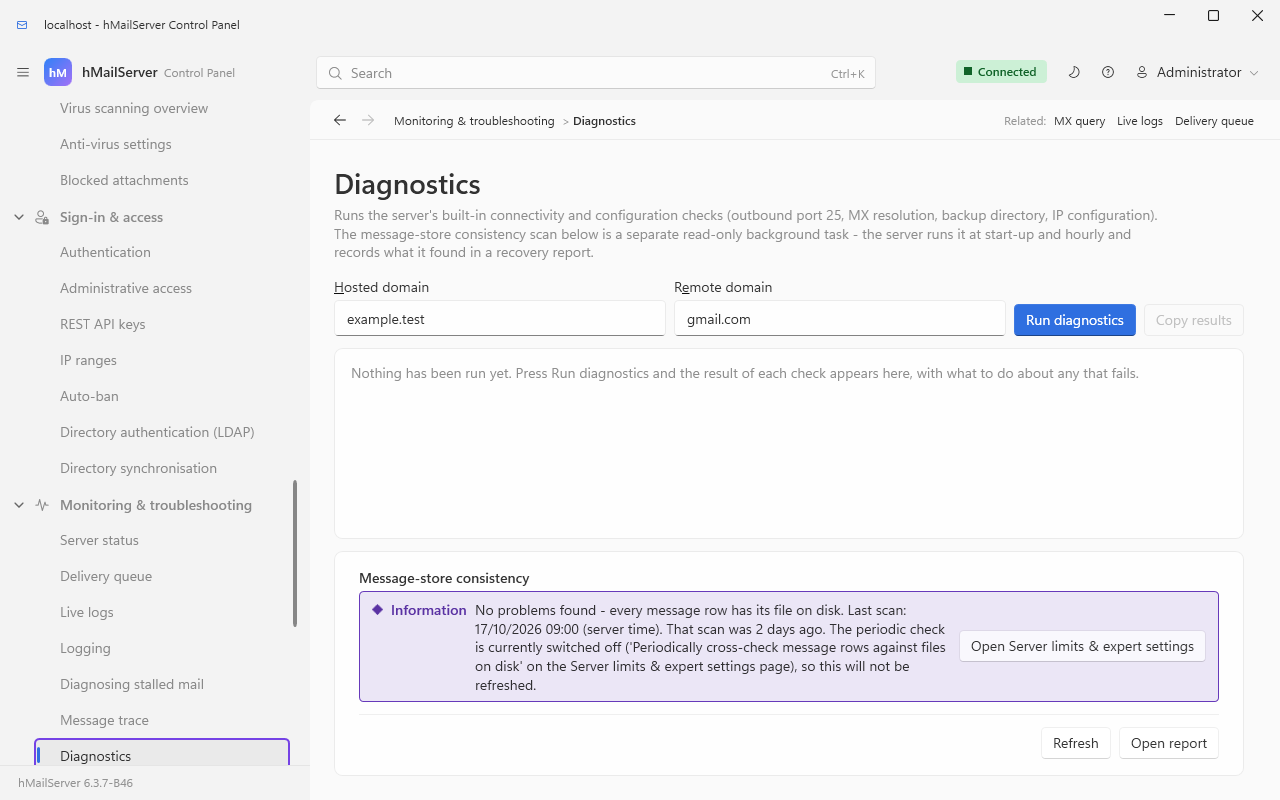The image size is (1280, 800).
Task: Focus the Remote domain field
Action: pos(840,319)
